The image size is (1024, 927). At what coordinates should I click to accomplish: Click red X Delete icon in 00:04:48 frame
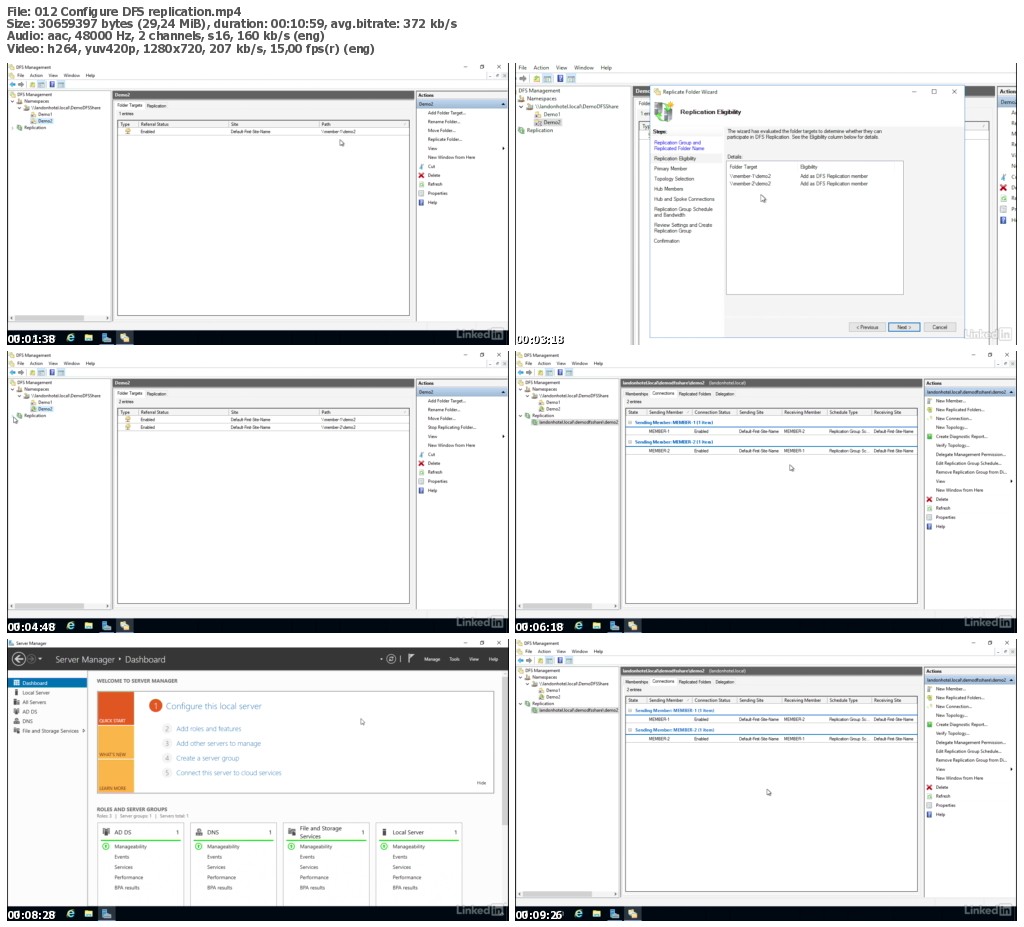tap(421, 463)
